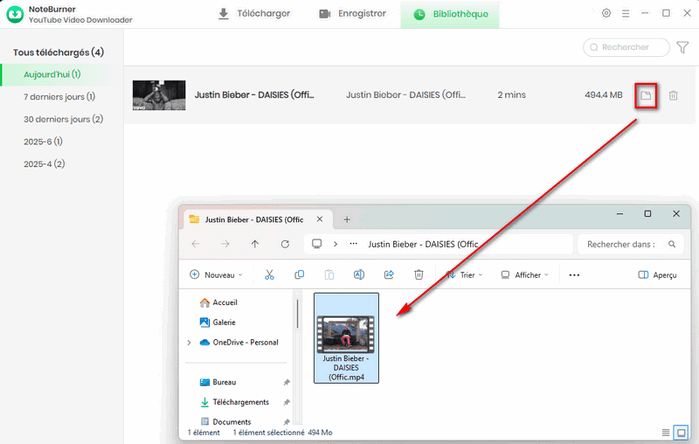Viewport: 699px width, 444px height.
Task: Open the Afficher view dropdown
Action: coord(525,275)
